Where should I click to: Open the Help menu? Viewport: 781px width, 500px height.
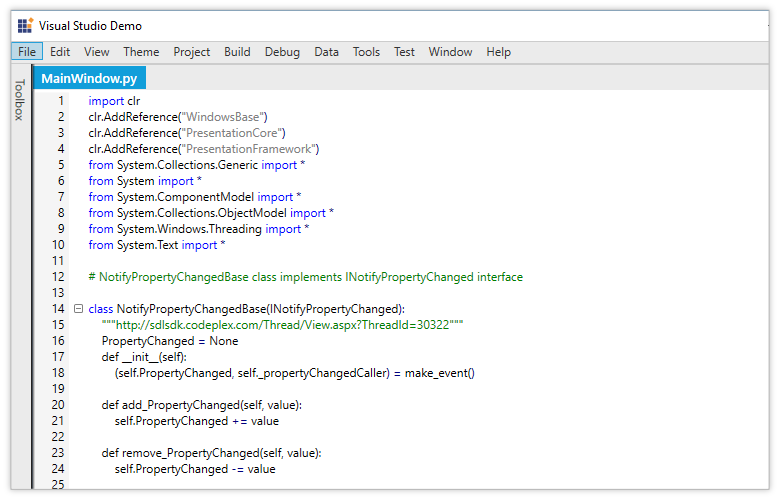(498, 52)
